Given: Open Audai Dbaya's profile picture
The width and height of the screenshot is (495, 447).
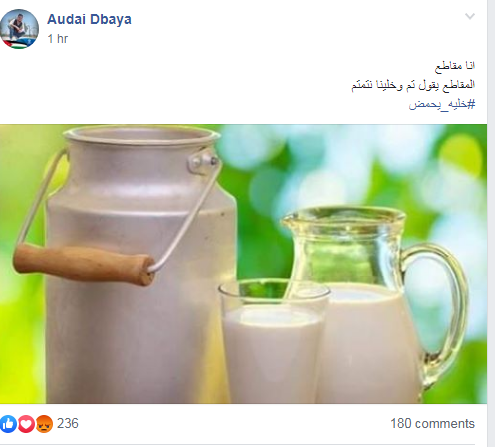Looking at the screenshot, I should click(x=19, y=29).
